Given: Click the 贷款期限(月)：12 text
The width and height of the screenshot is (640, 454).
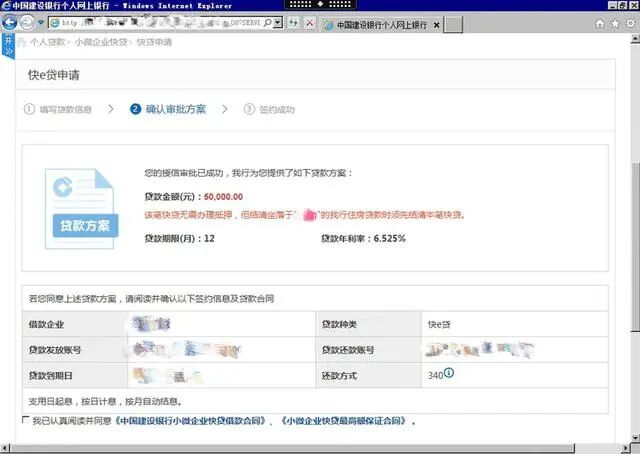Looking at the screenshot, I should (180, 238).
